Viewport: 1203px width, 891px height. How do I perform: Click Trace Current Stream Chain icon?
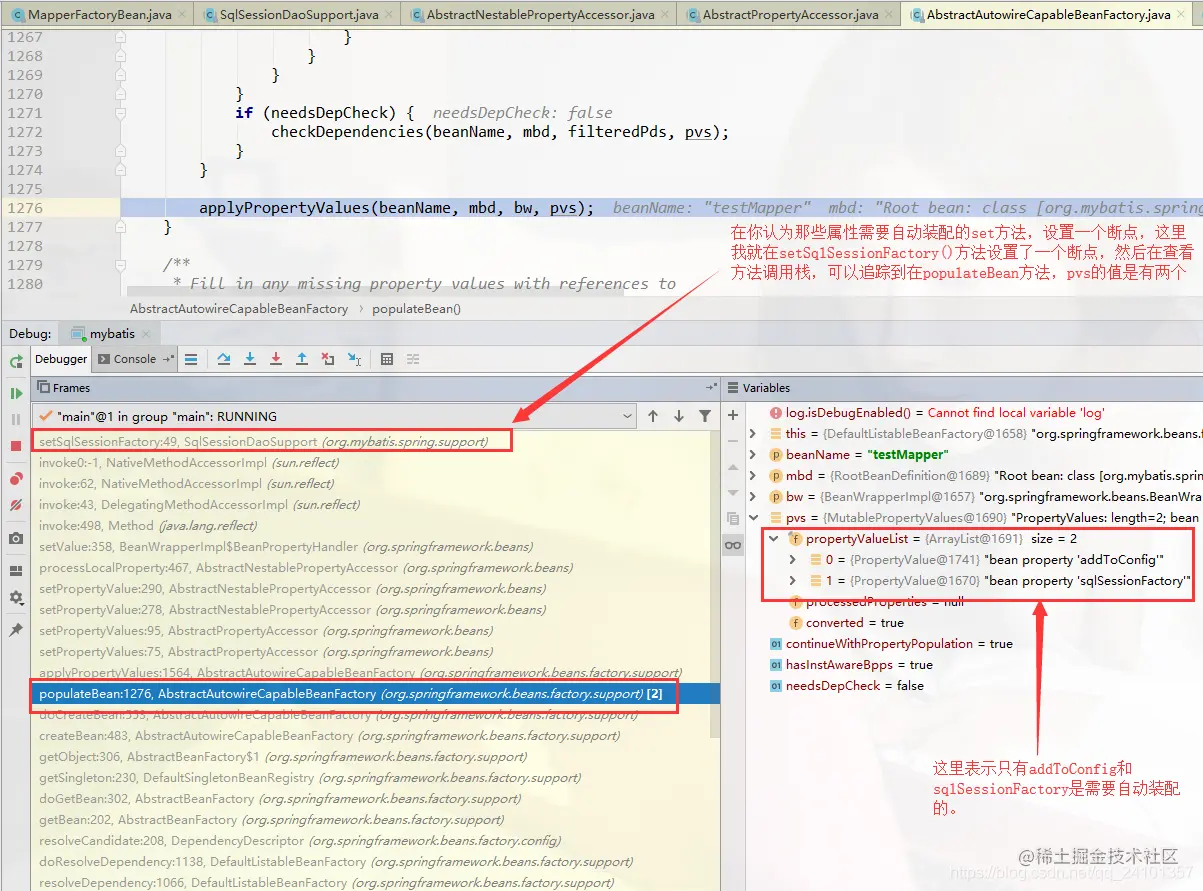point(412,359)
